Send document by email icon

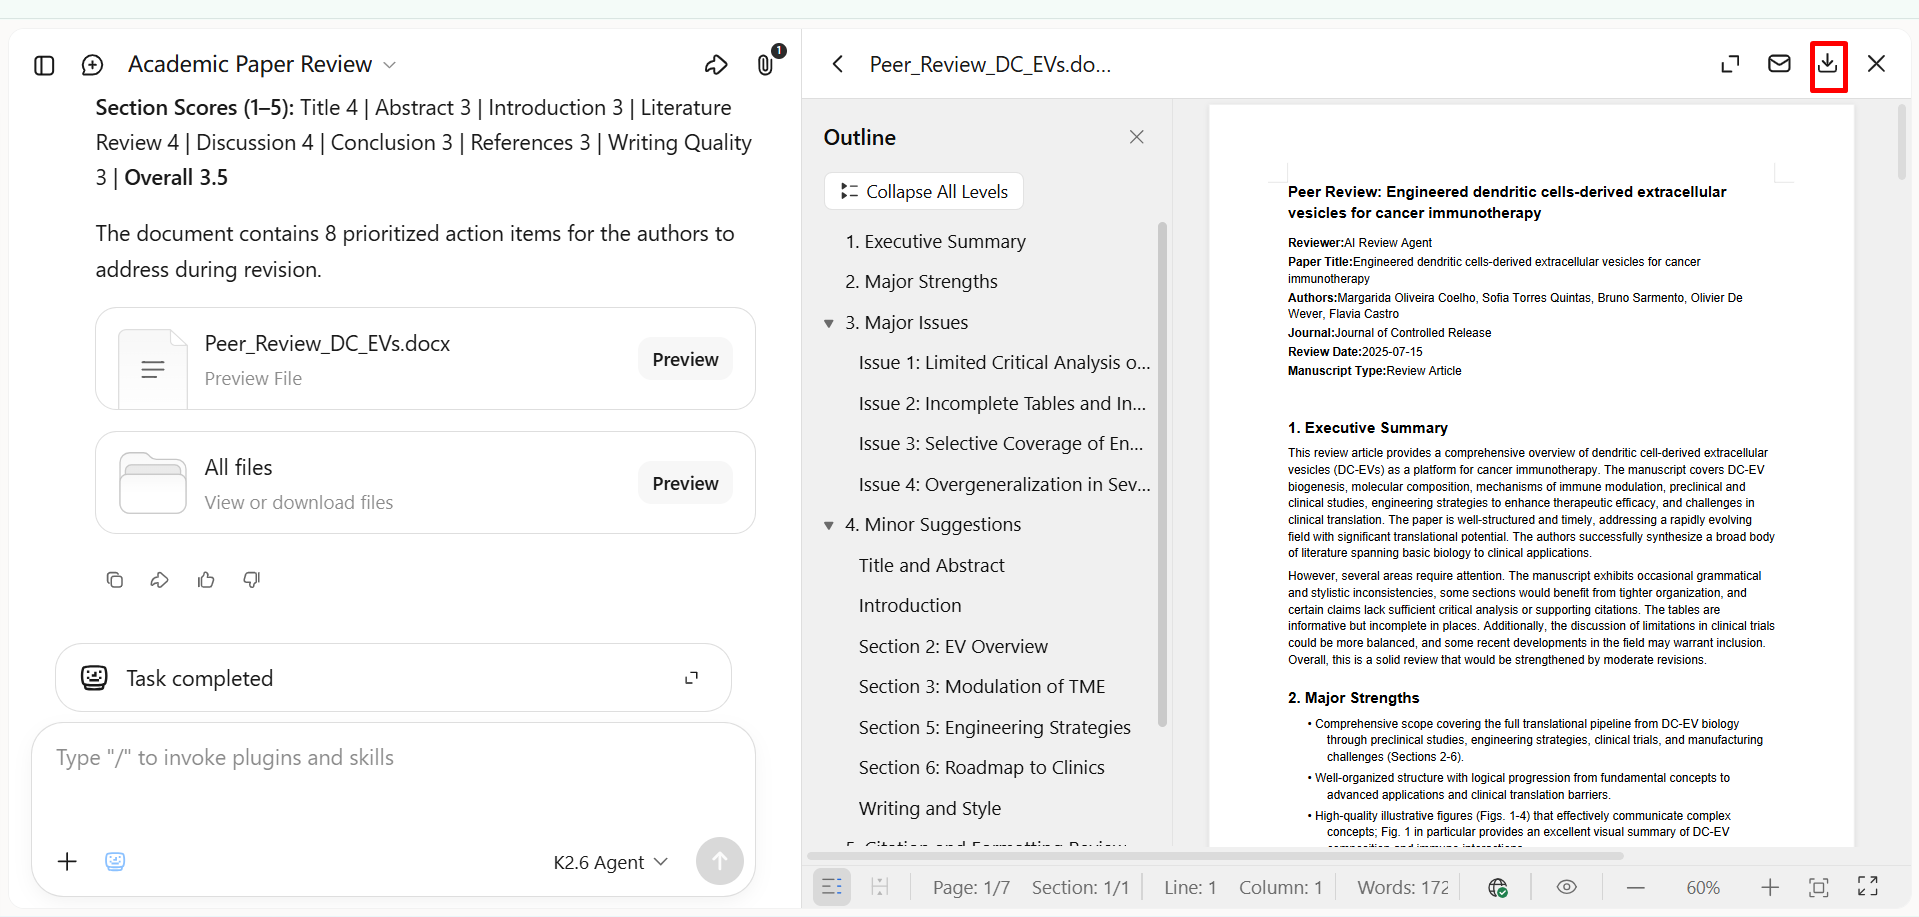click(1779, 64)
